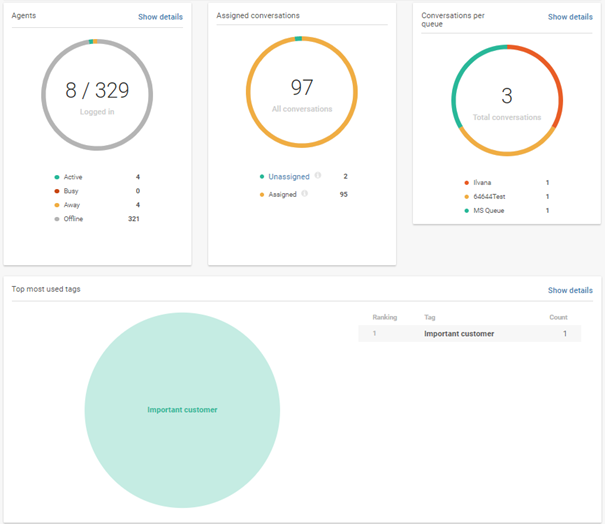Click the 3 Total conversations donut center
Image resolution: width=605 pixels, height=524 pixels.
tap(507, 100)
